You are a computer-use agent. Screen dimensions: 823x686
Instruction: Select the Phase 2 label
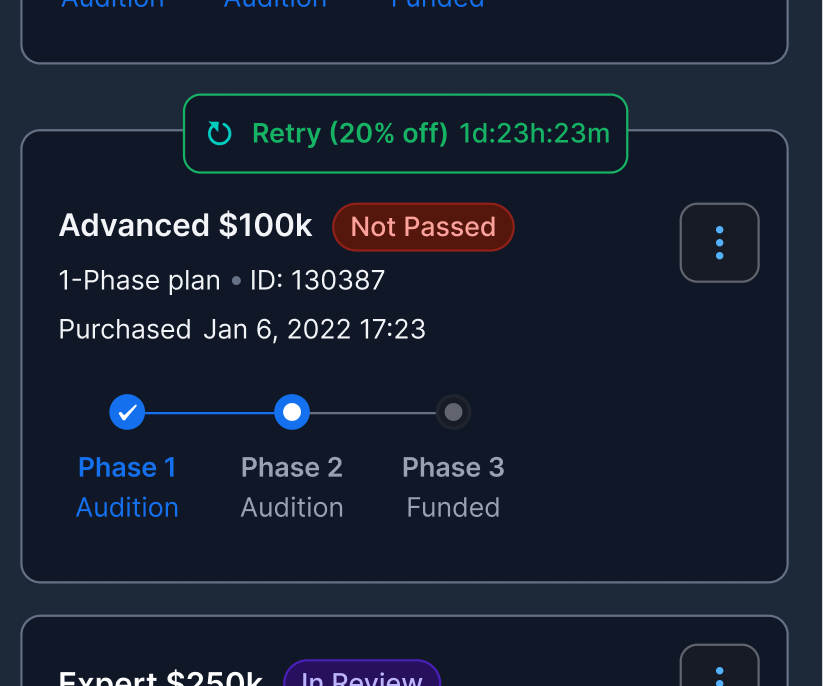point(292,467)
